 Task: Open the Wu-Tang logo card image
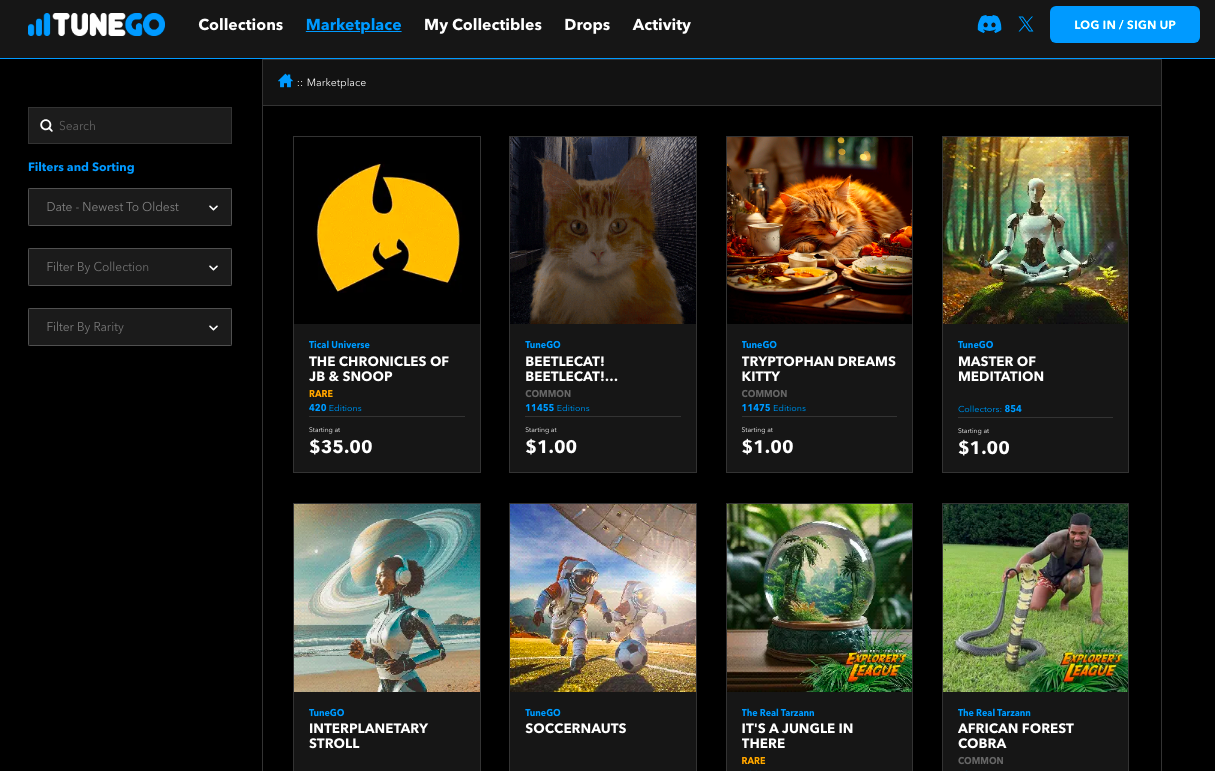pos(387,230)
